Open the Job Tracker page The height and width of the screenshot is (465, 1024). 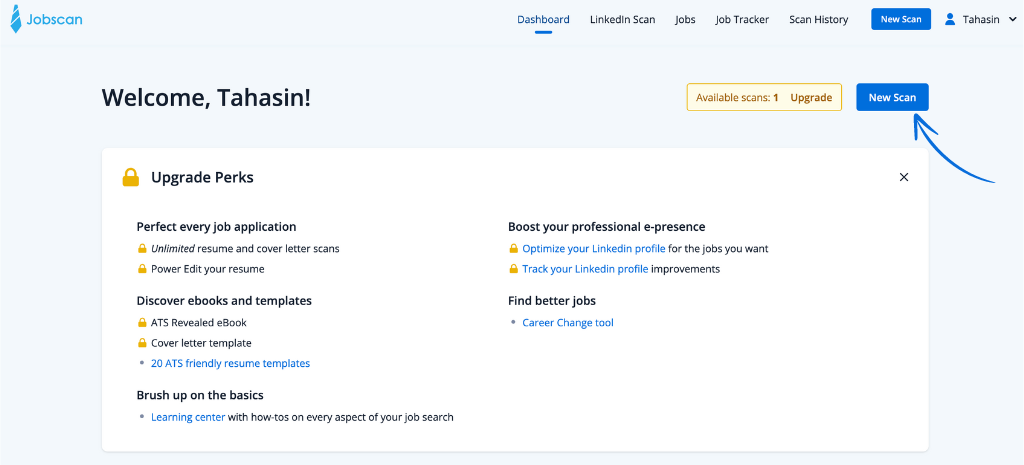pos(742,20)
